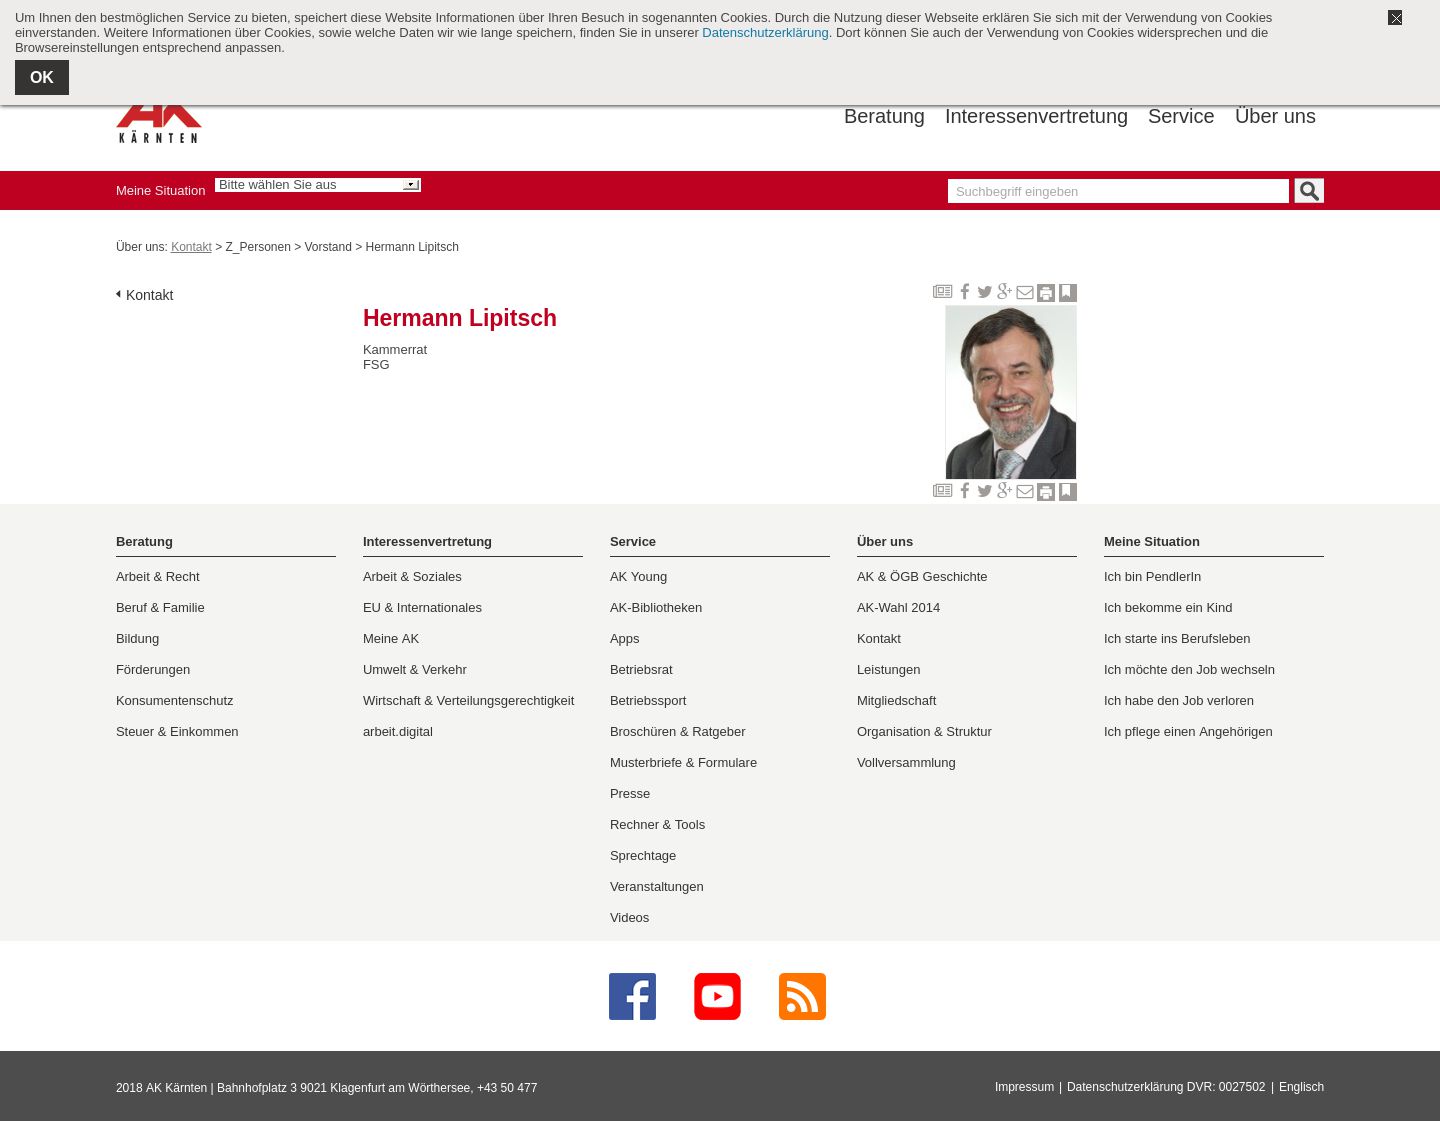Open the Service main menu
This screenshot has width=1440, height=1122.
tap(1181, 116)
